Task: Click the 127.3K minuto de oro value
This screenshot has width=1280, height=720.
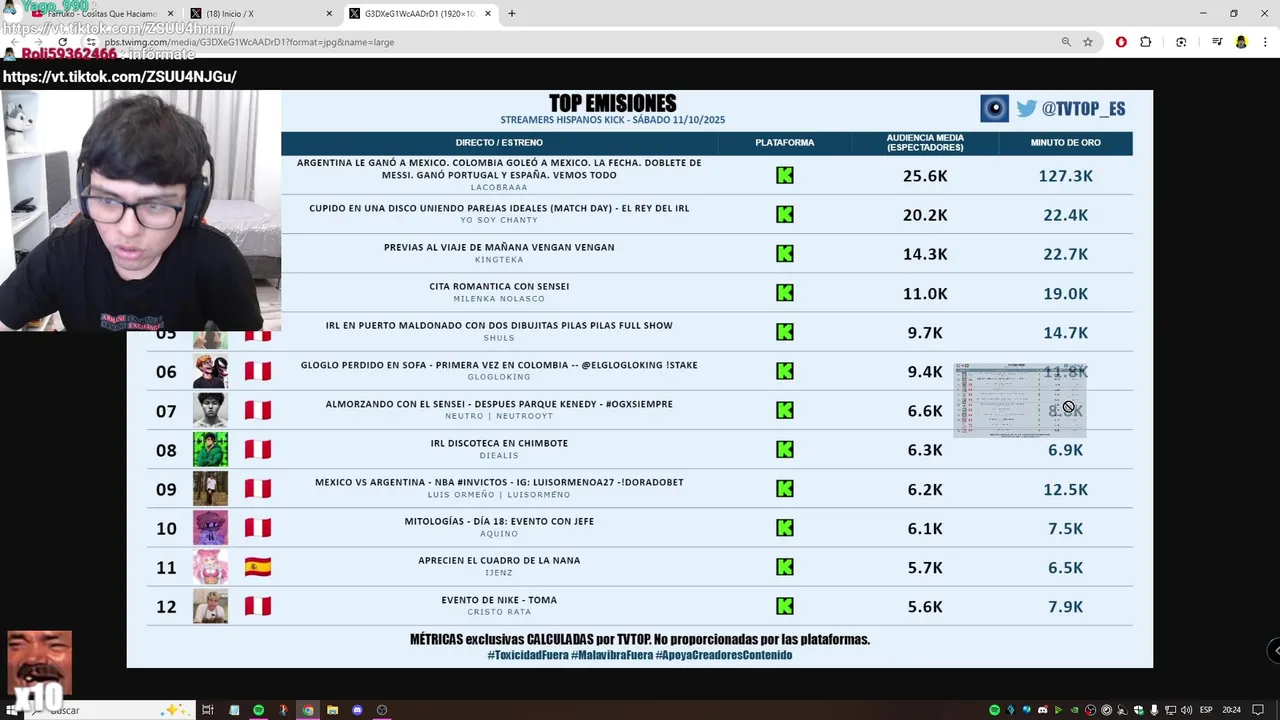Action: click(x=1066, y=176)
